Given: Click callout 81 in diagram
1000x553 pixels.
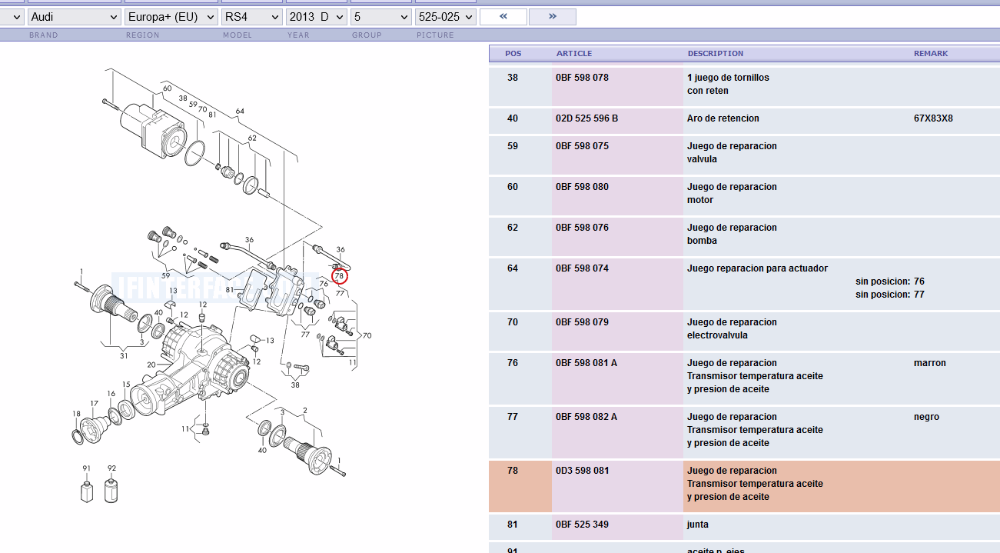Looking at the screenshot, I should (230, 291).
